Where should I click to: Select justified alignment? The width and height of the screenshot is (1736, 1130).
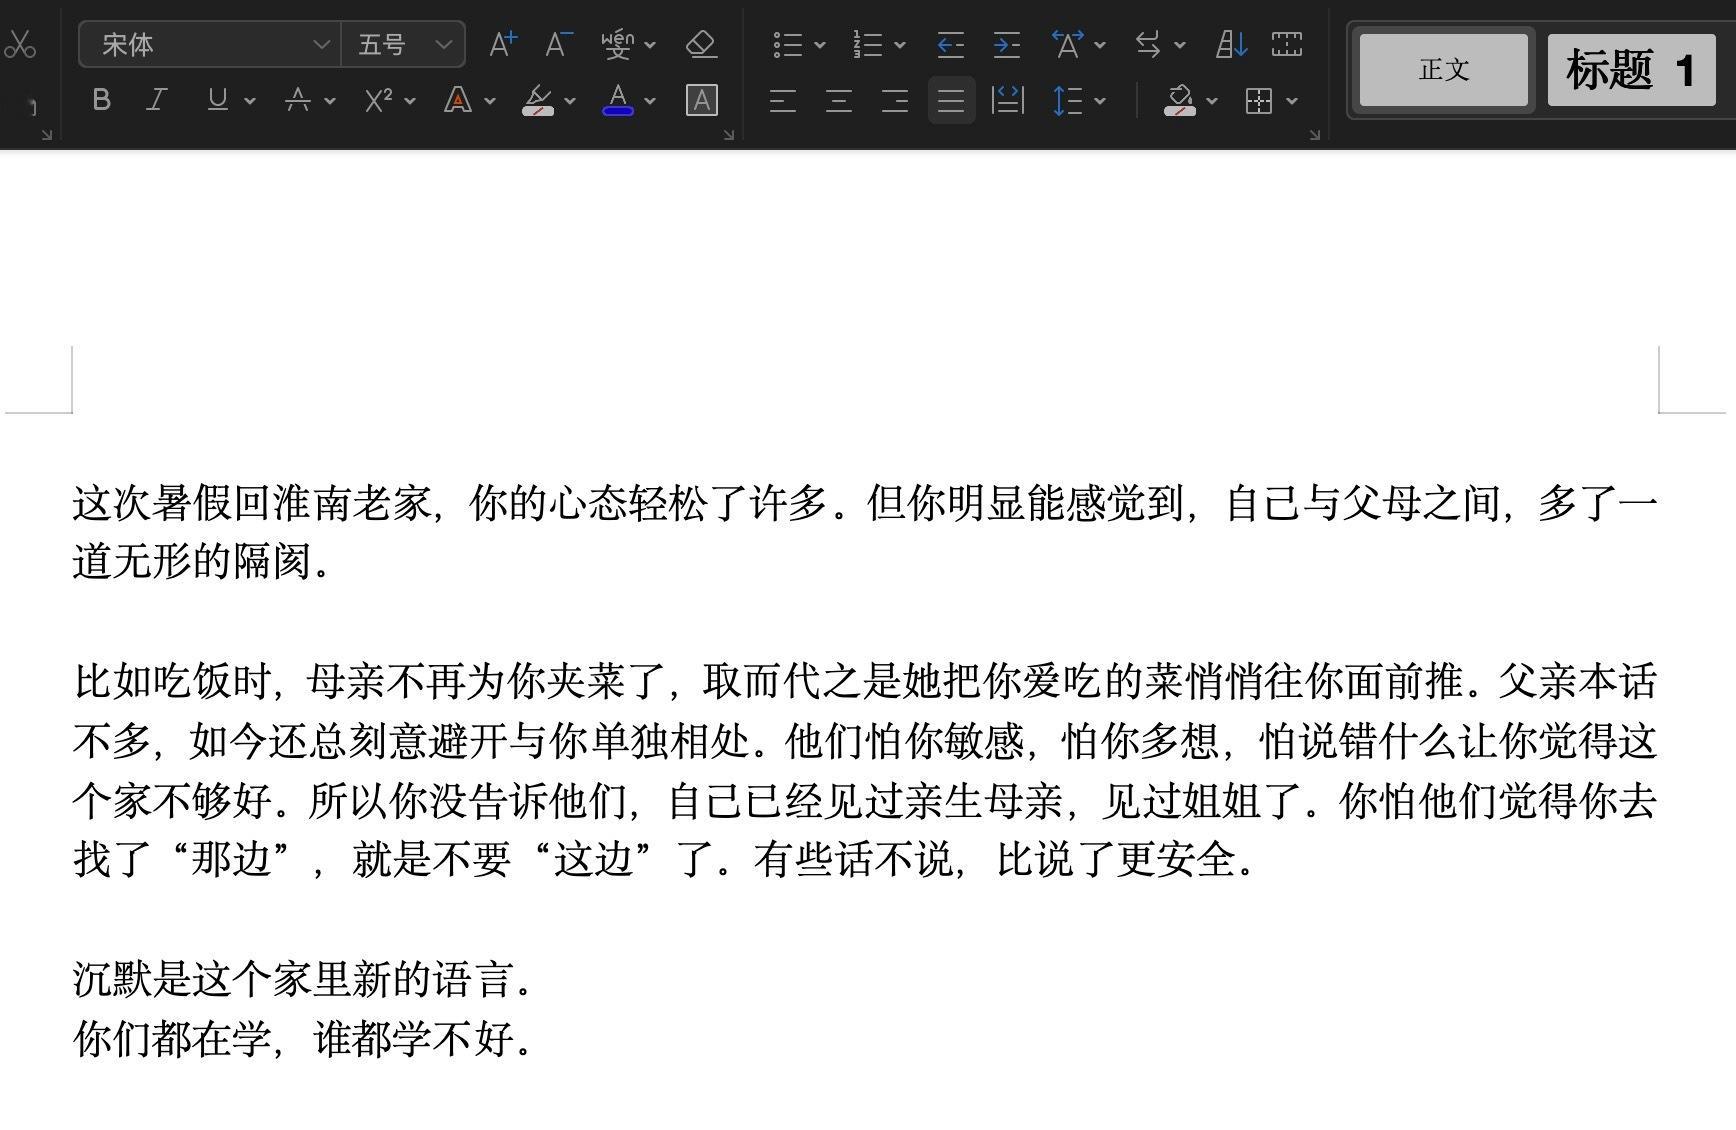point(951,100)
